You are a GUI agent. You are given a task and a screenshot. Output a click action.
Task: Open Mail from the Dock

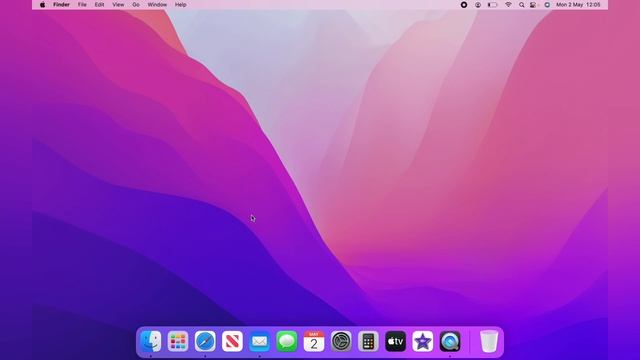(x=260, y=341)
